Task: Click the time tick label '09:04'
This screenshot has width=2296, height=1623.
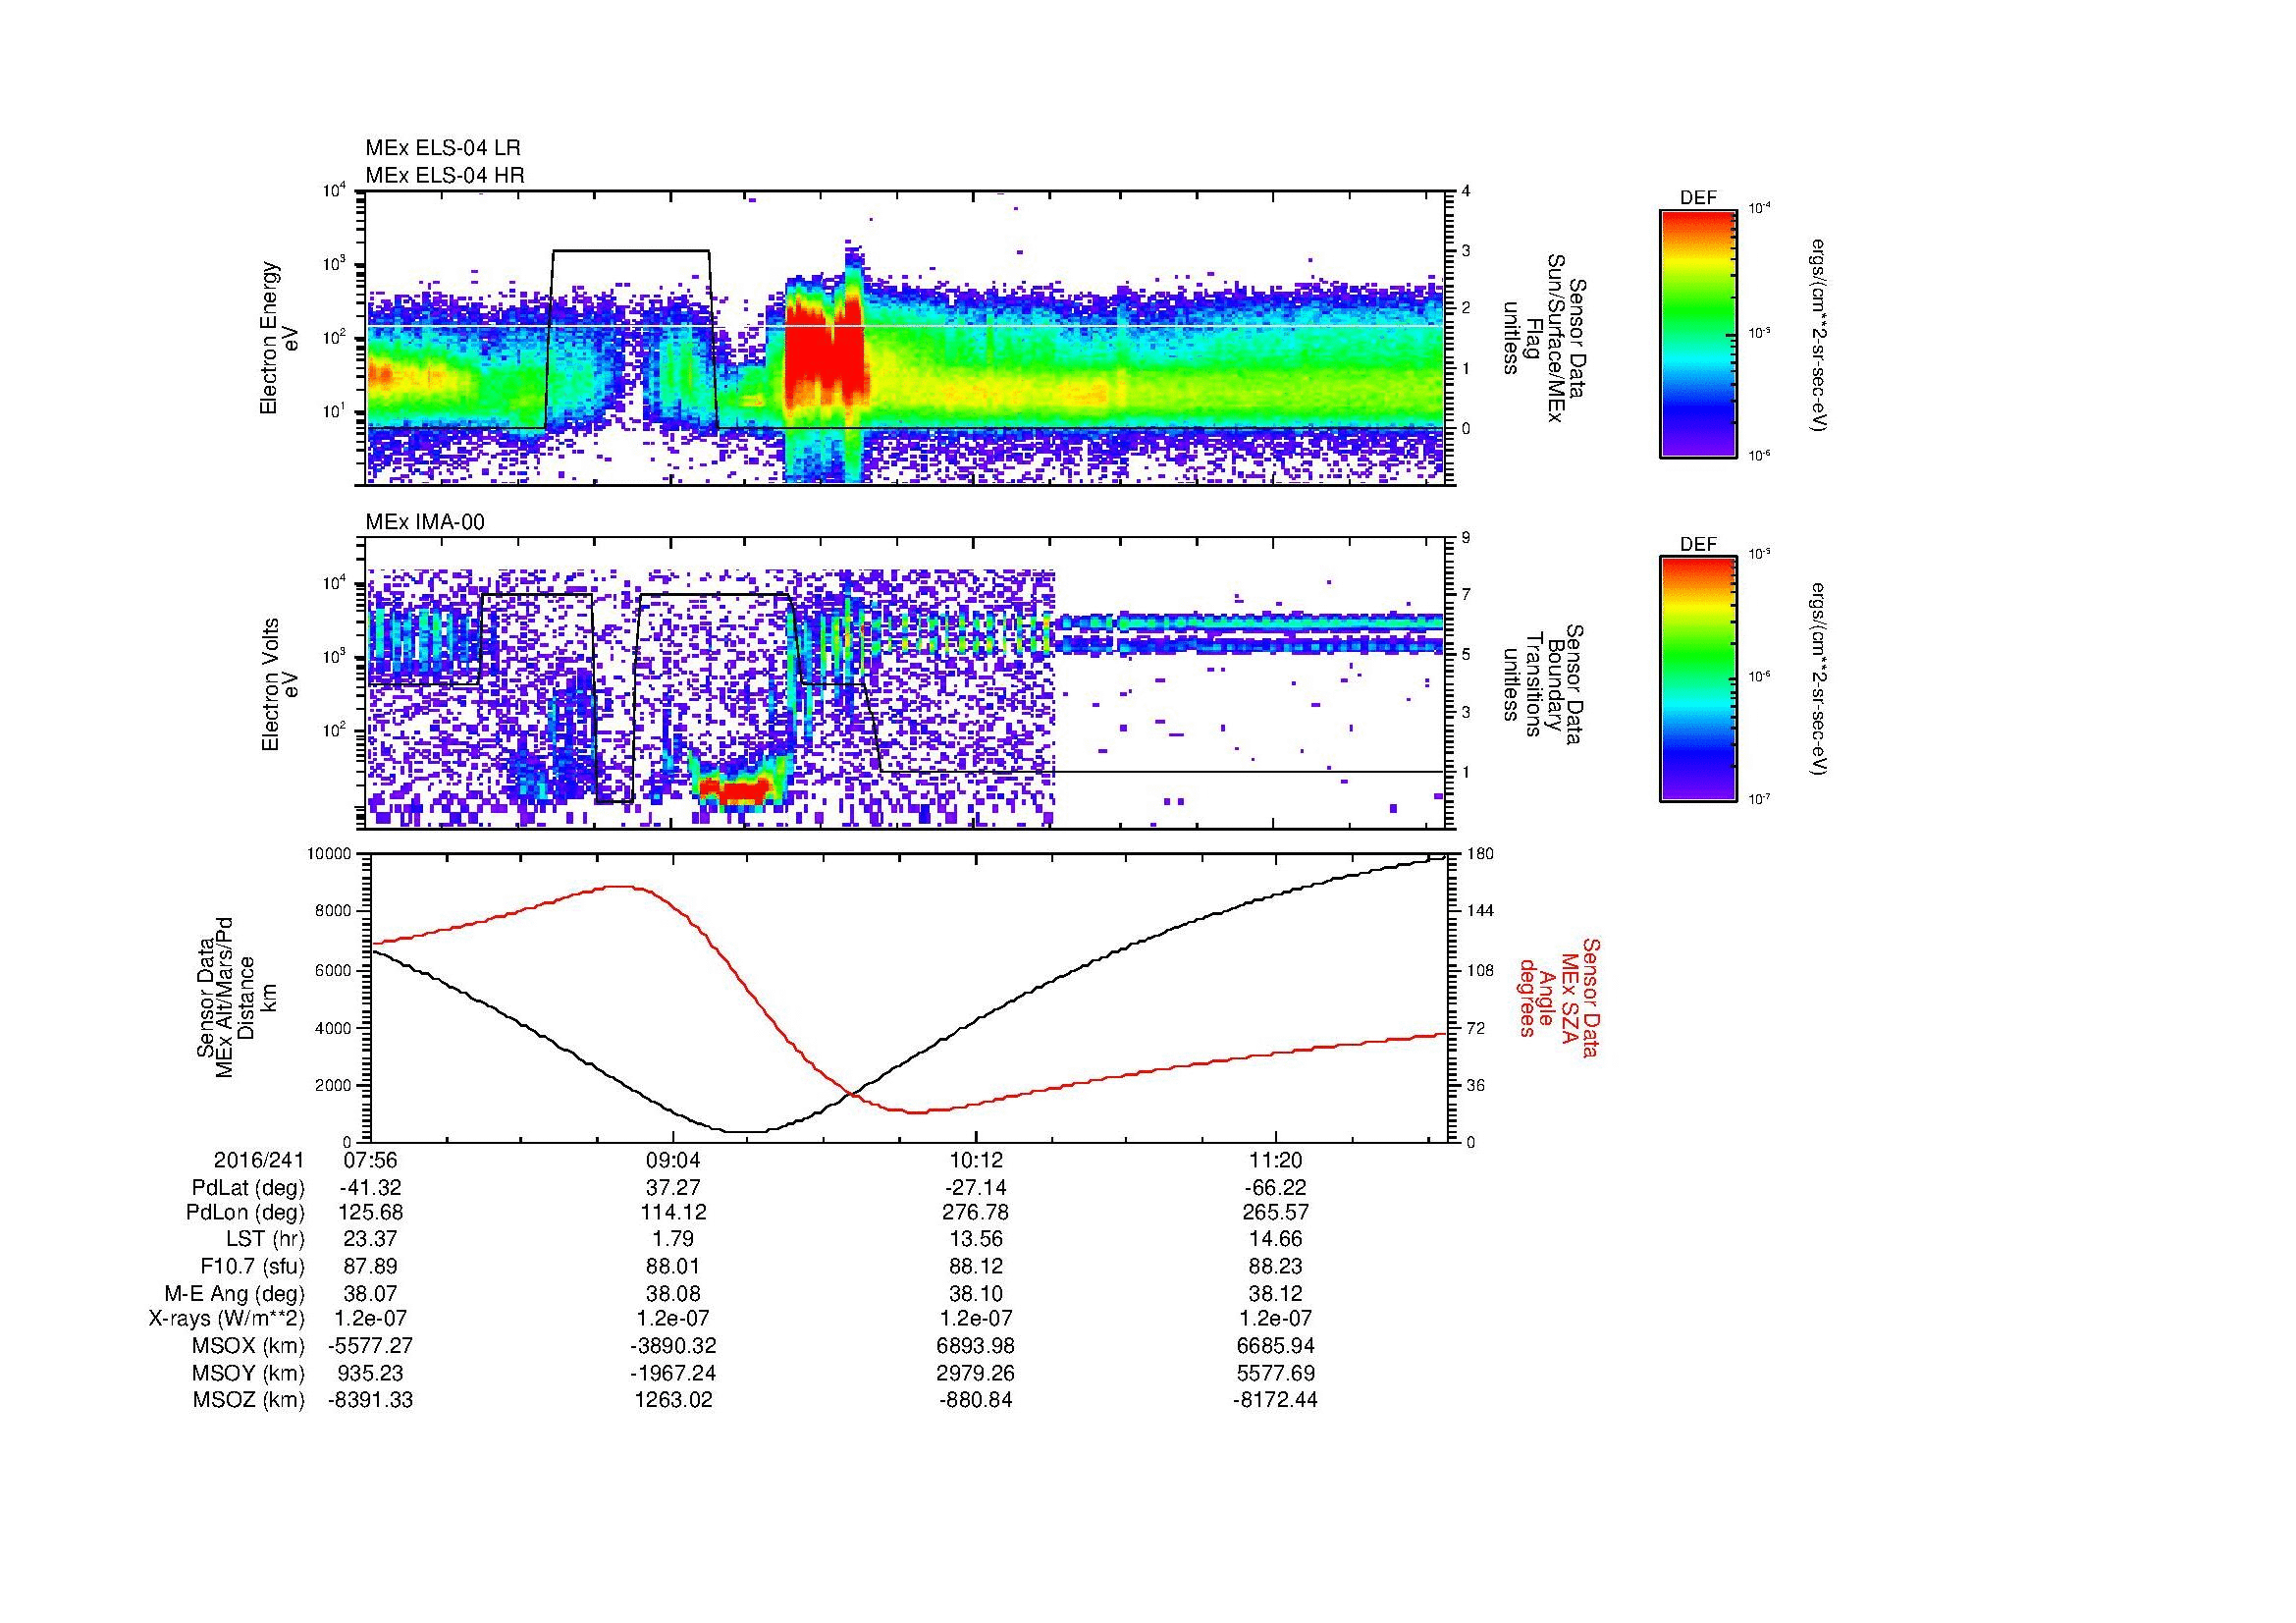Action: pos(673,1160)
